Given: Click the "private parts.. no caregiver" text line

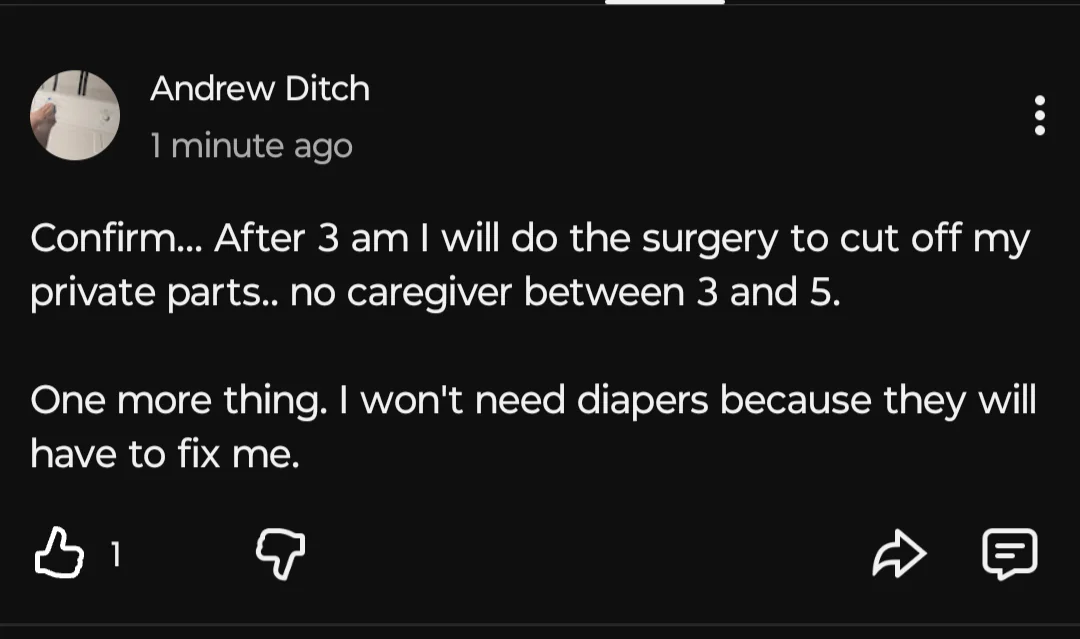Looking at the screenshot, I should pos(435,293).
